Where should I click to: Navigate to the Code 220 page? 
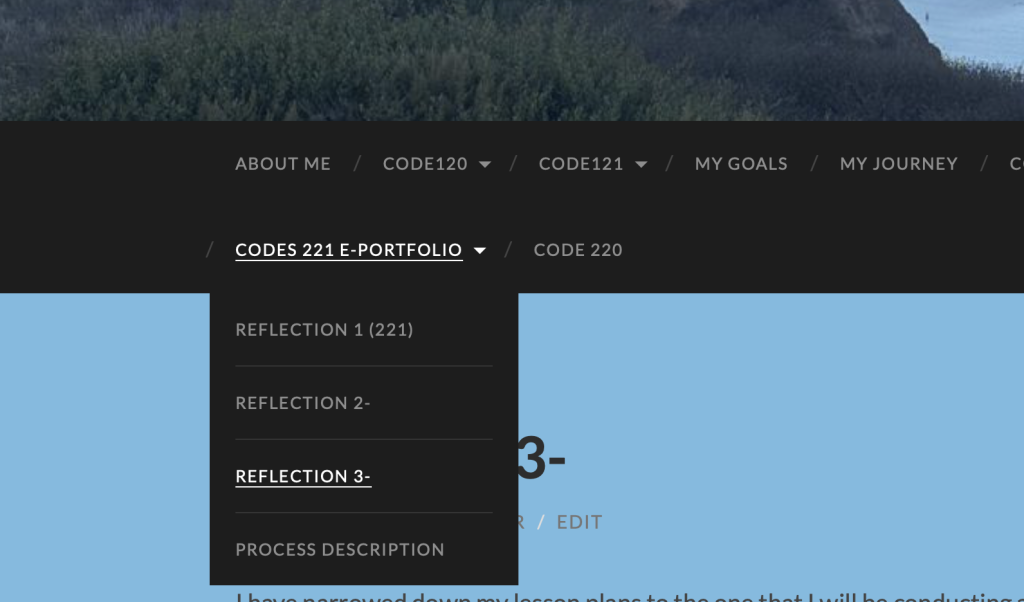(578, 250)
